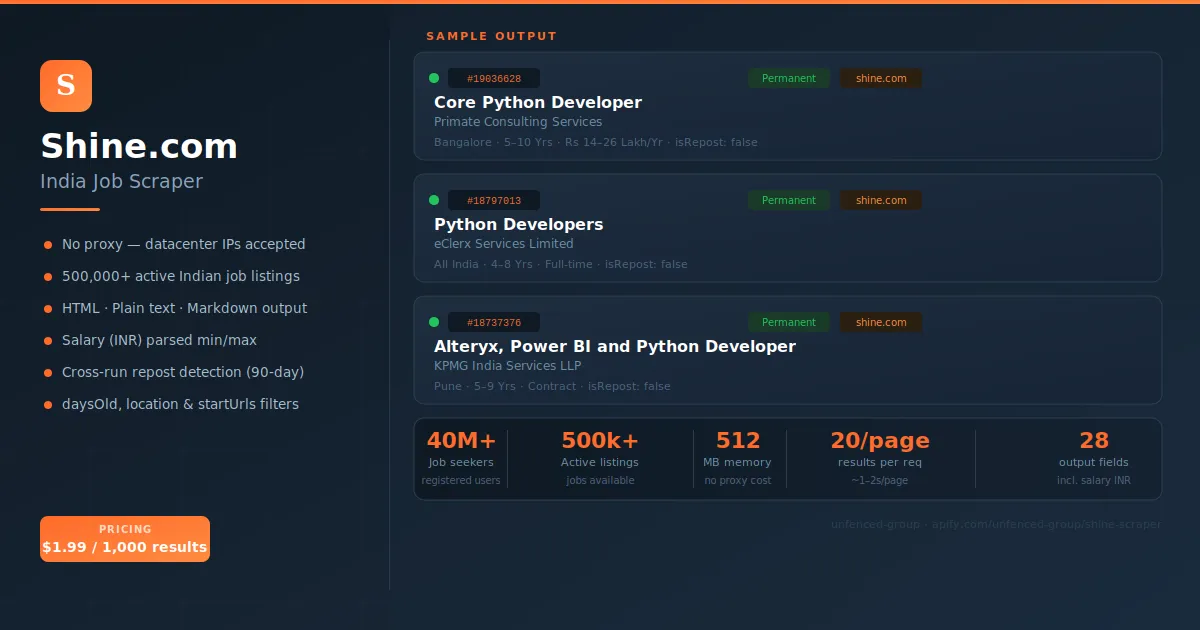The image size is (1200, 630).
Task: Click shine.com tag on the Alteryx card
Action: coord(881,322)
